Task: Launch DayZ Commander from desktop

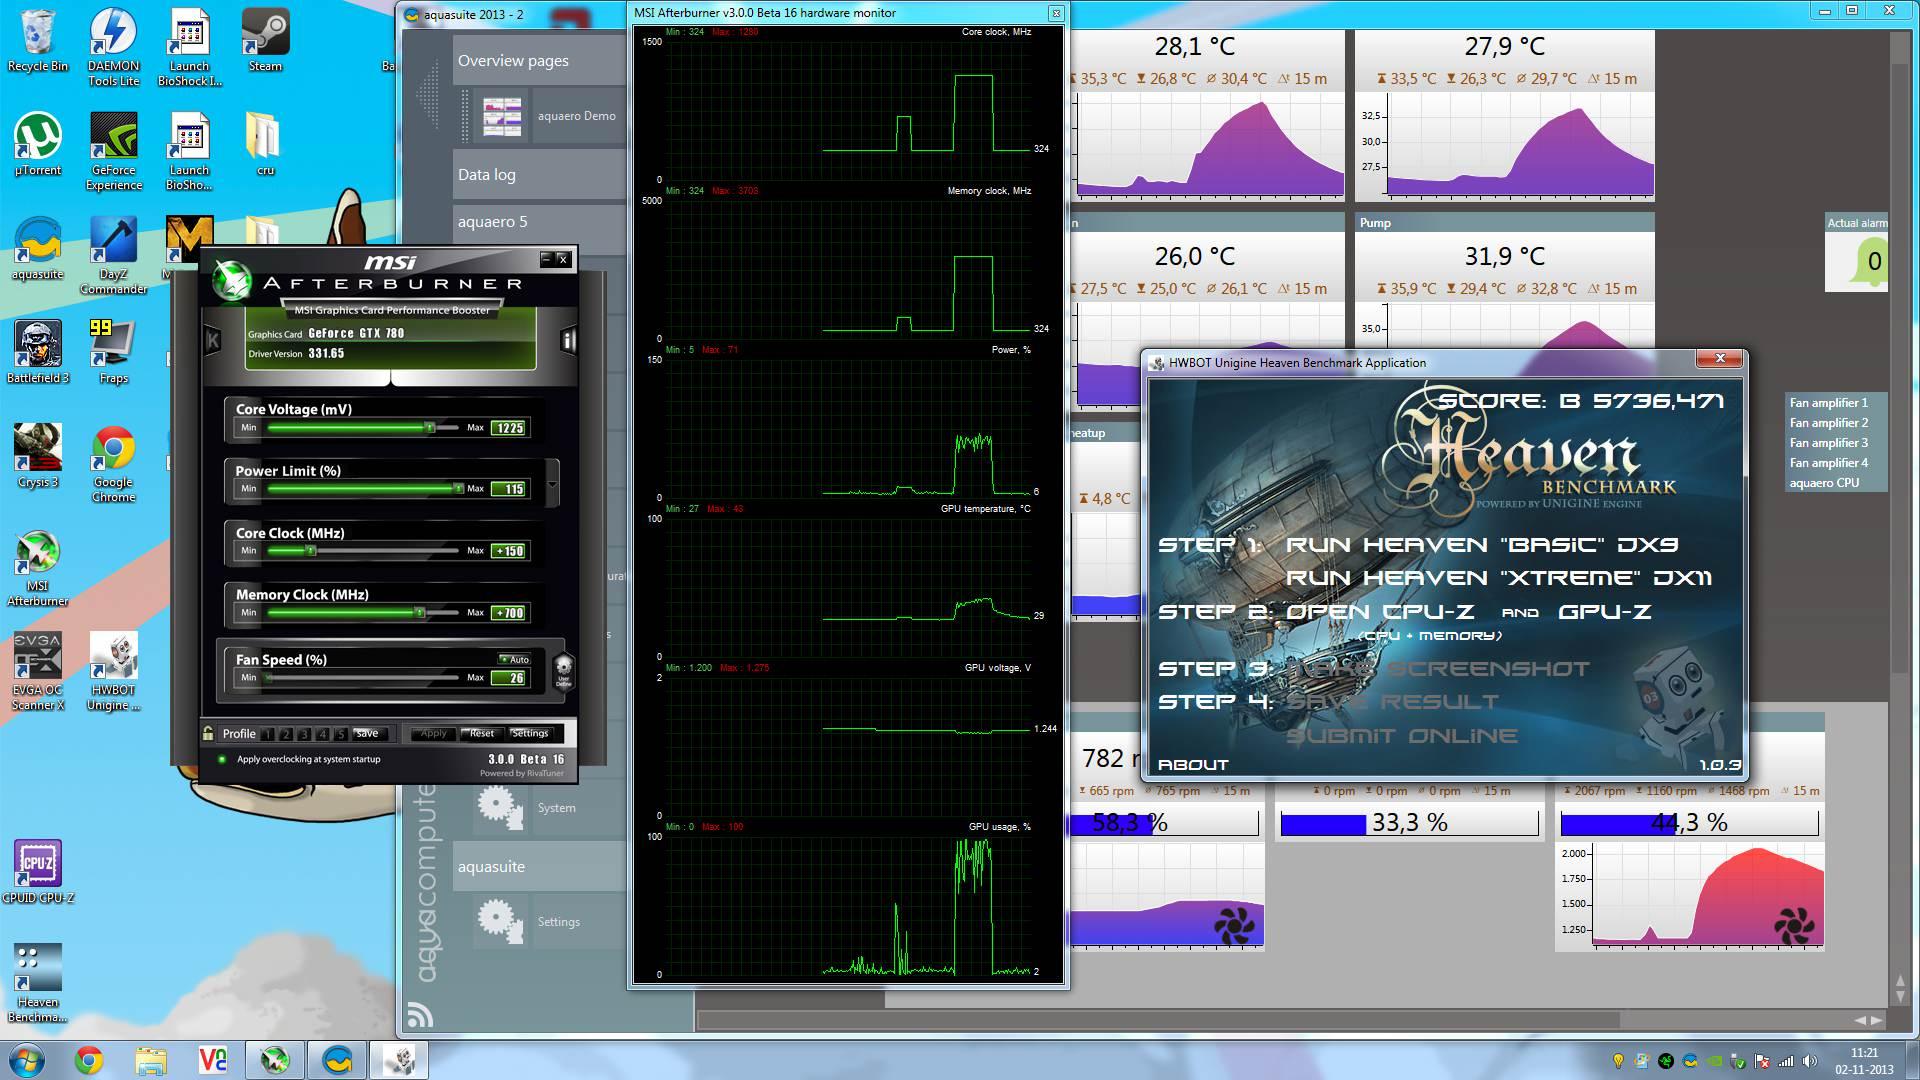Action: (x=113, y=256)
